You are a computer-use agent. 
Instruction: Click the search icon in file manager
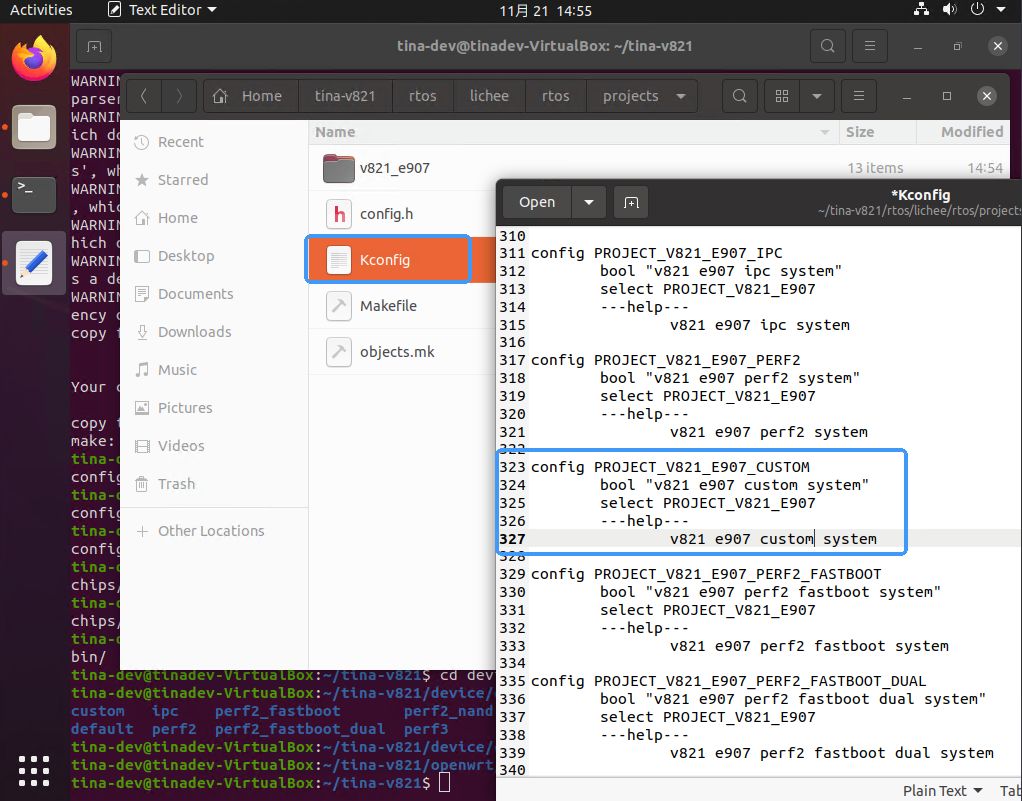[x=739, y=96]
